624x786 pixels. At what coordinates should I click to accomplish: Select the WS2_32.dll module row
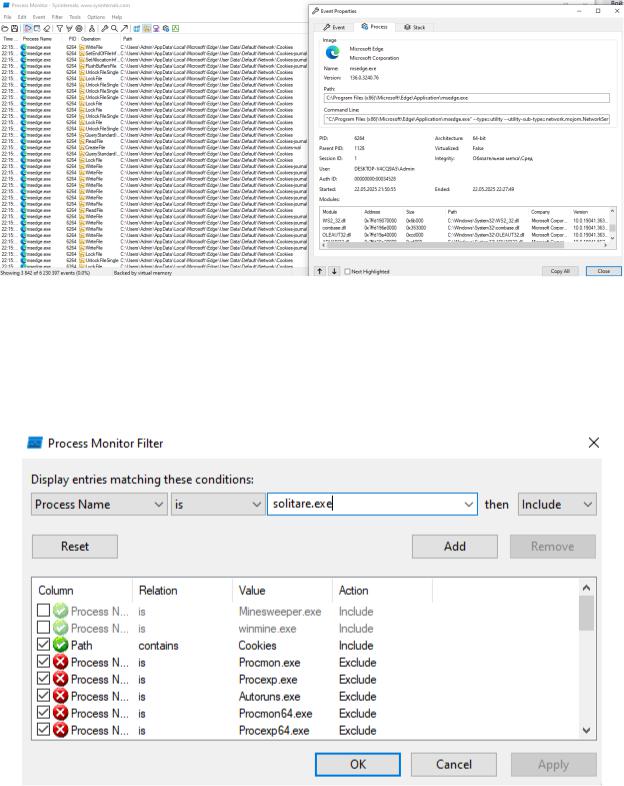464,221
